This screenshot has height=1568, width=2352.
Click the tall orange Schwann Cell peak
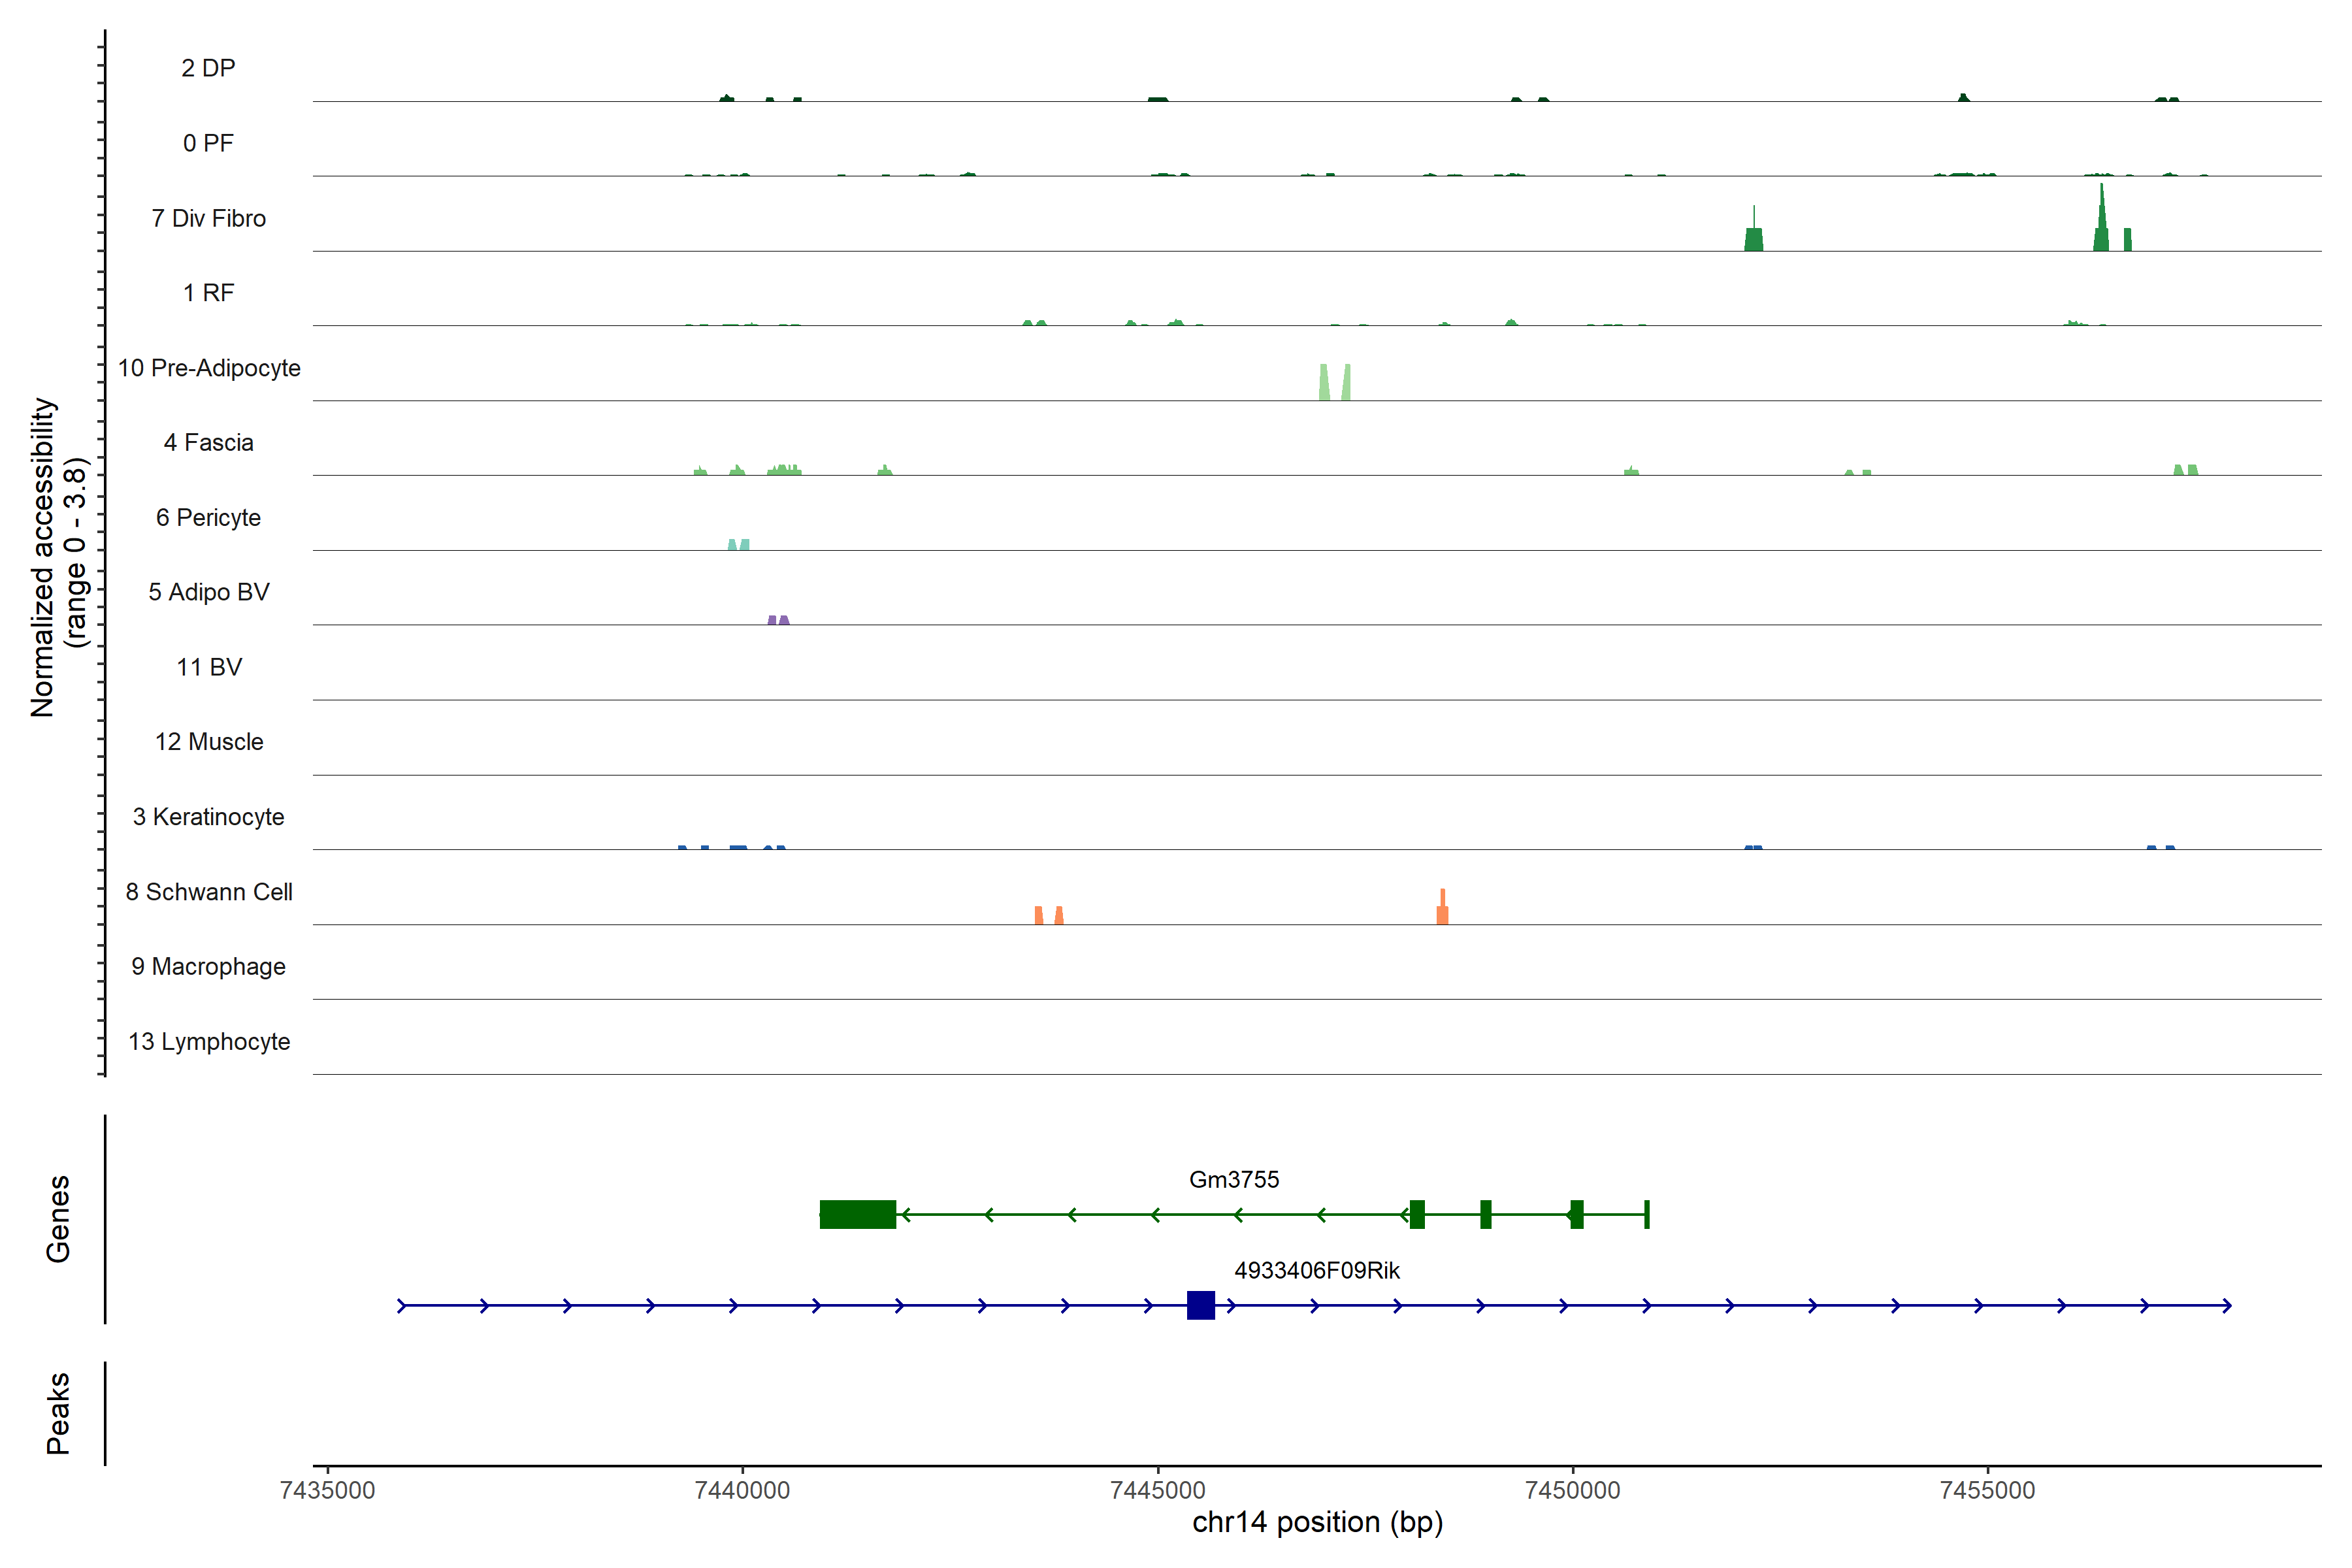click(x=1442, y=909)
